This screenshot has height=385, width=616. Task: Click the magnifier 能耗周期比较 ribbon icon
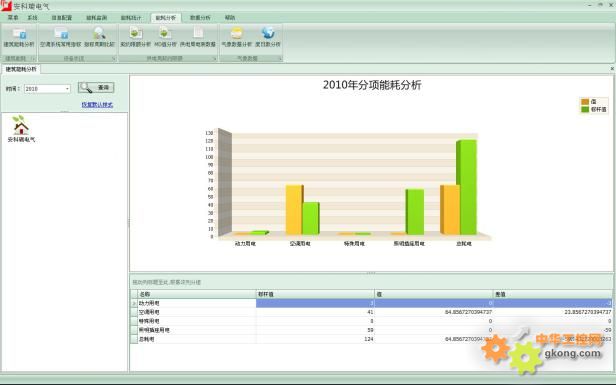click(x=99, y=33)
